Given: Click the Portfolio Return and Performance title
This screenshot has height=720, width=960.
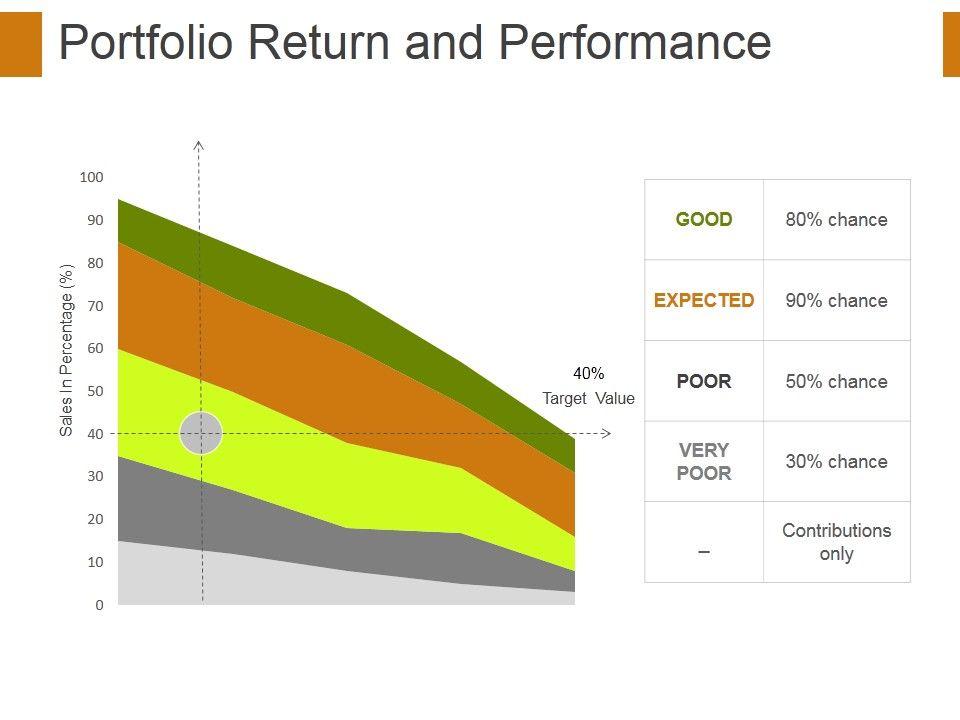Looking at the screenshot, I should tap(415, 43).
